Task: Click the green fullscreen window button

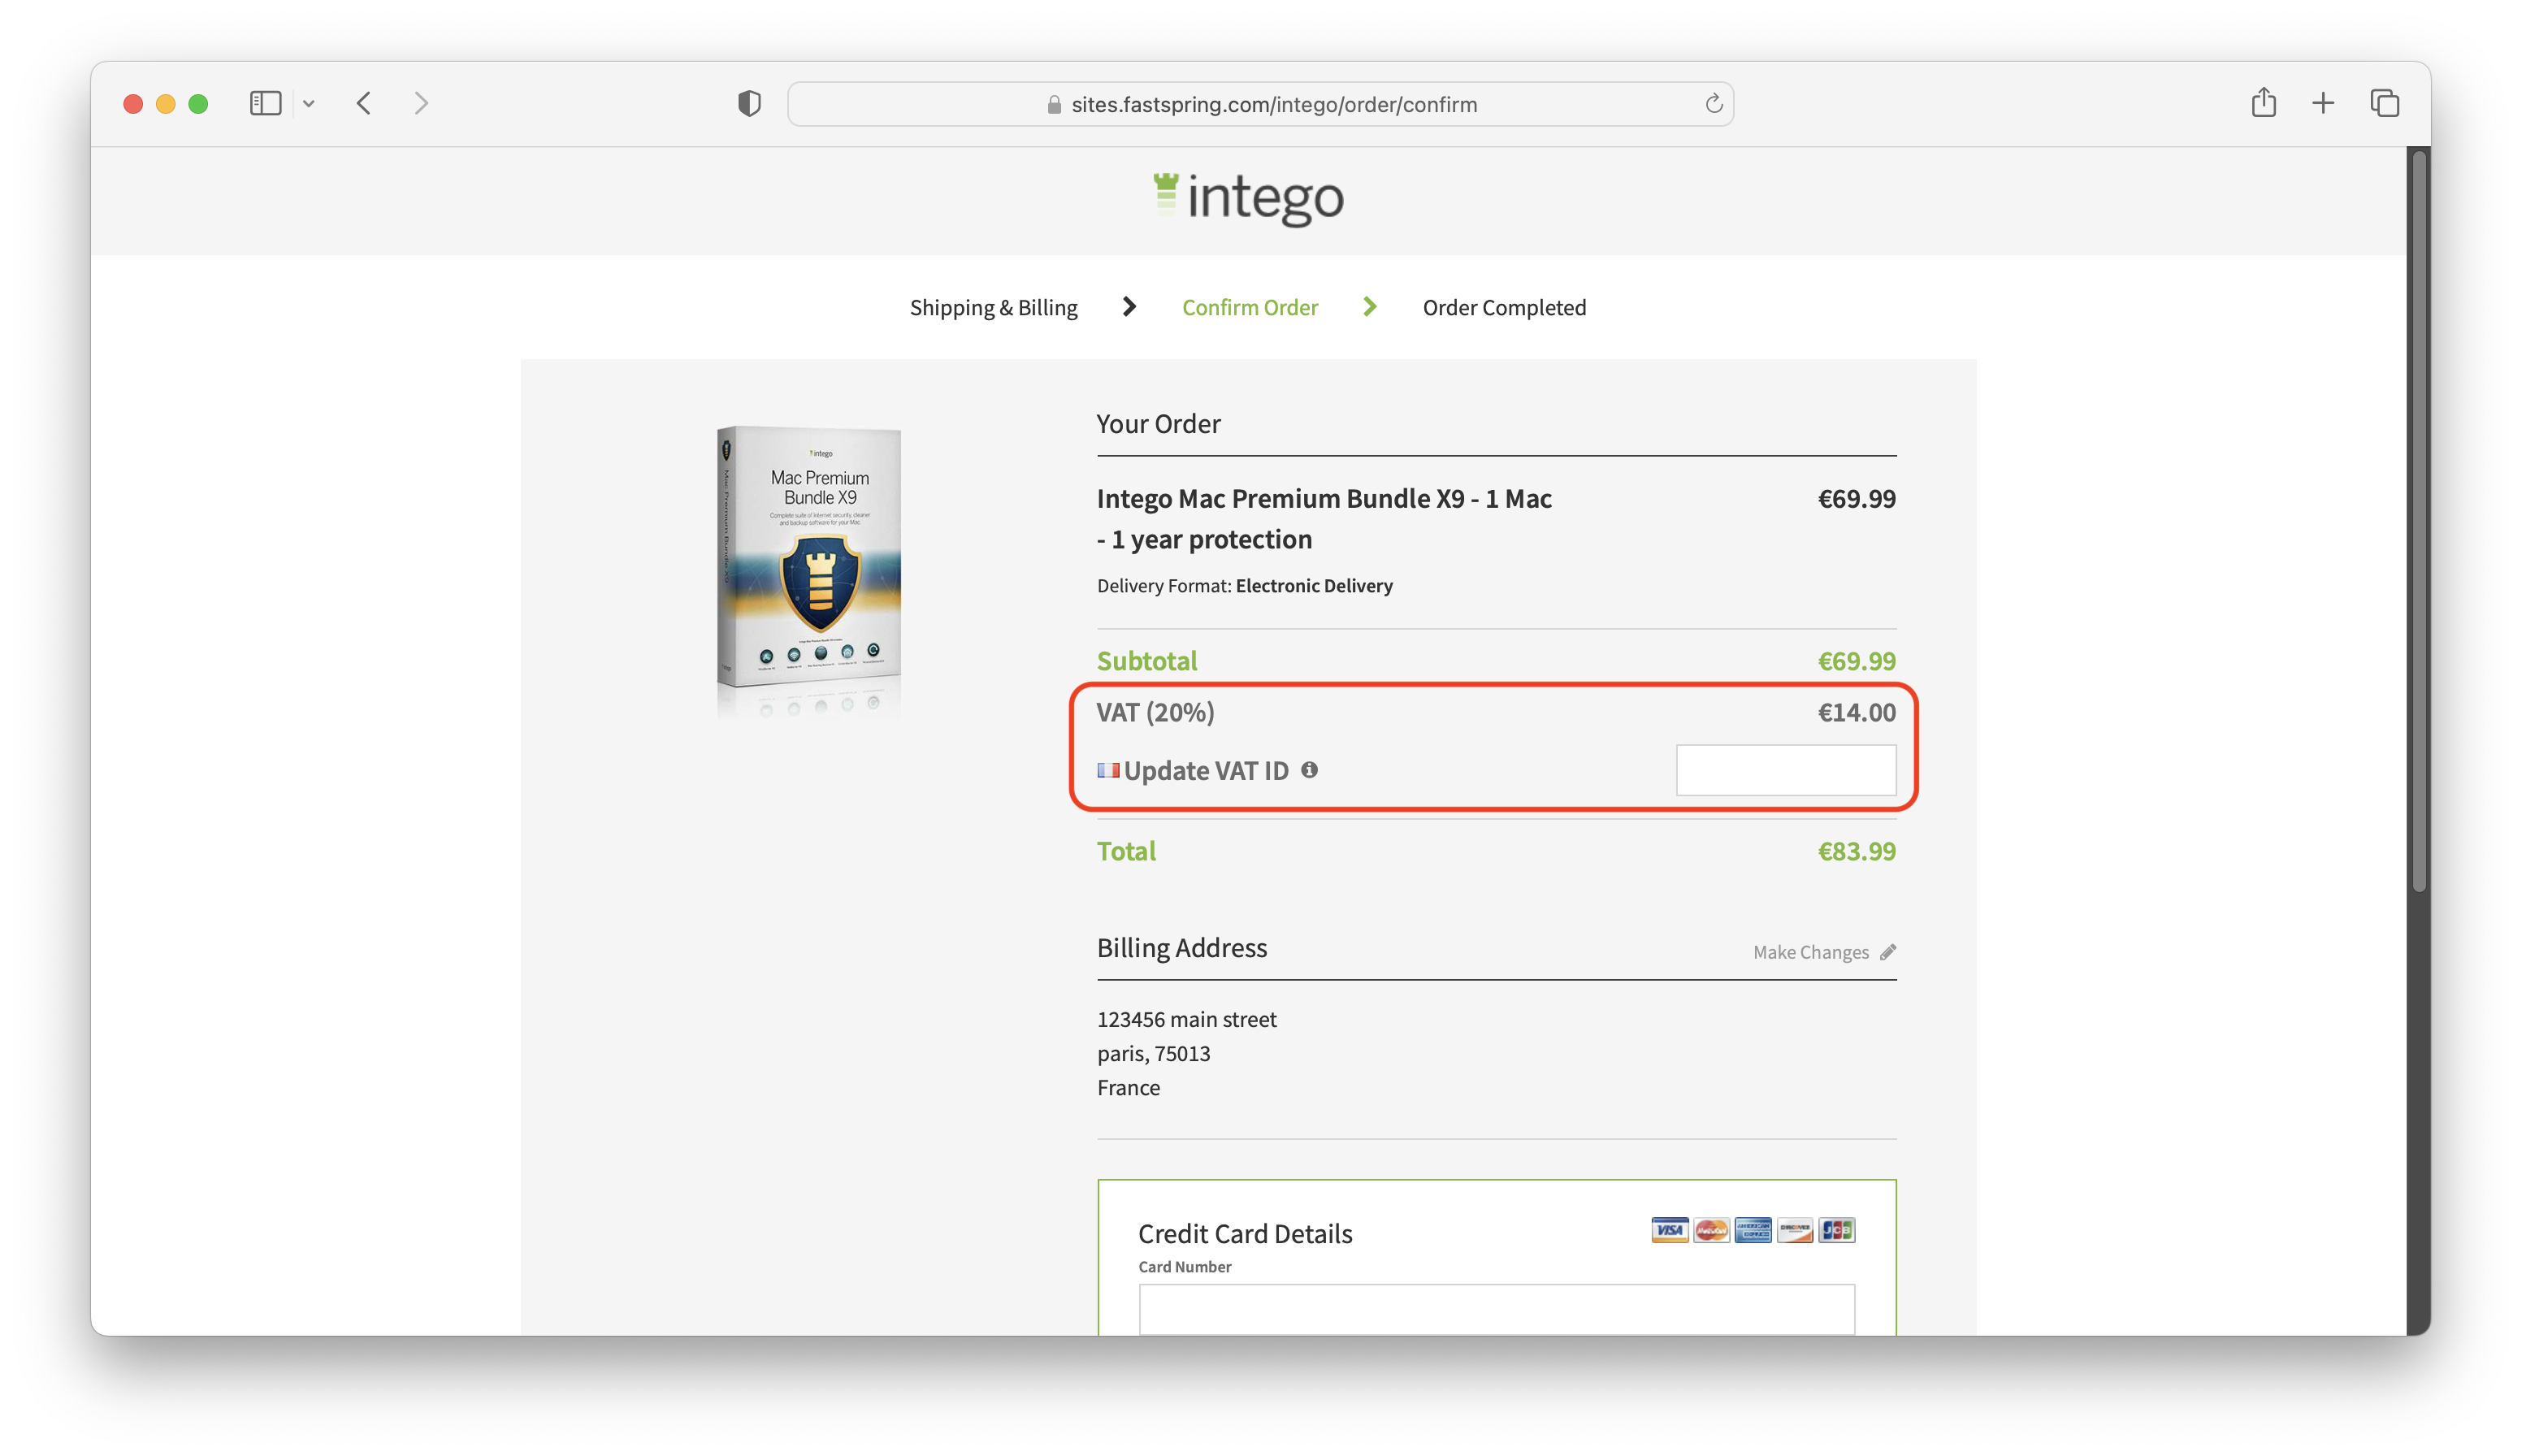Action: click(x=198, y=104)
